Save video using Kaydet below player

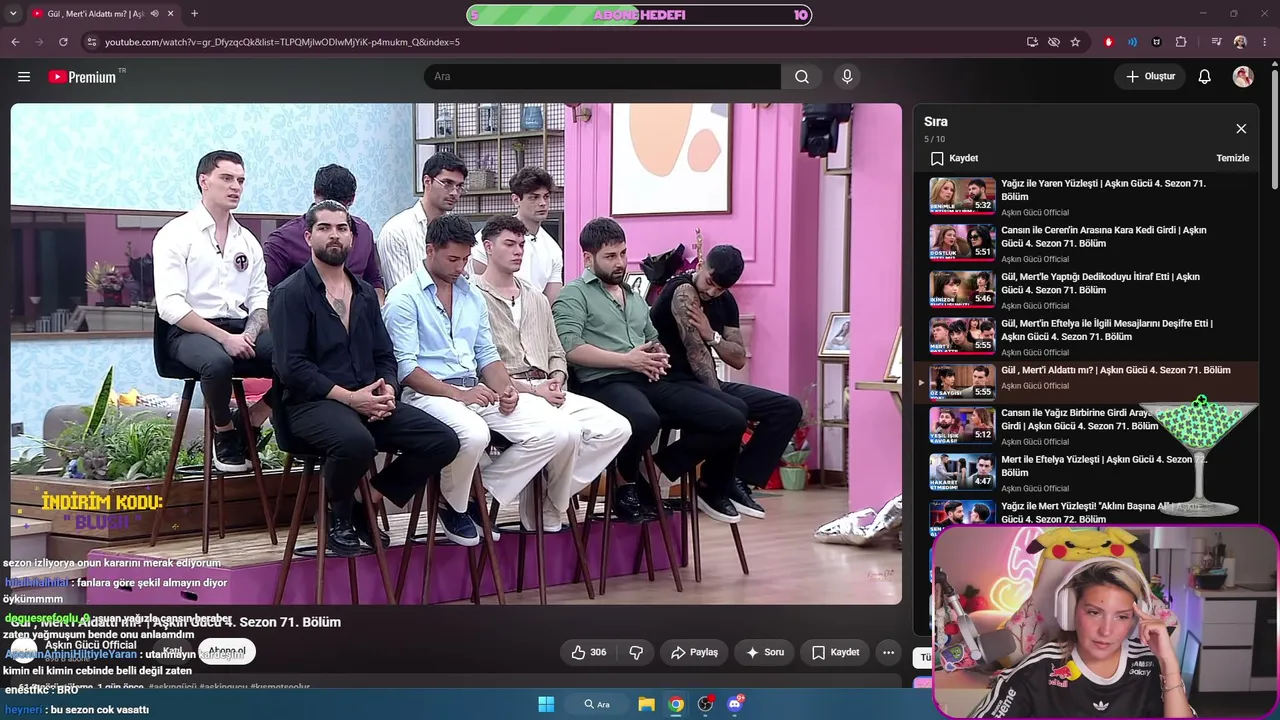(835, 652)
